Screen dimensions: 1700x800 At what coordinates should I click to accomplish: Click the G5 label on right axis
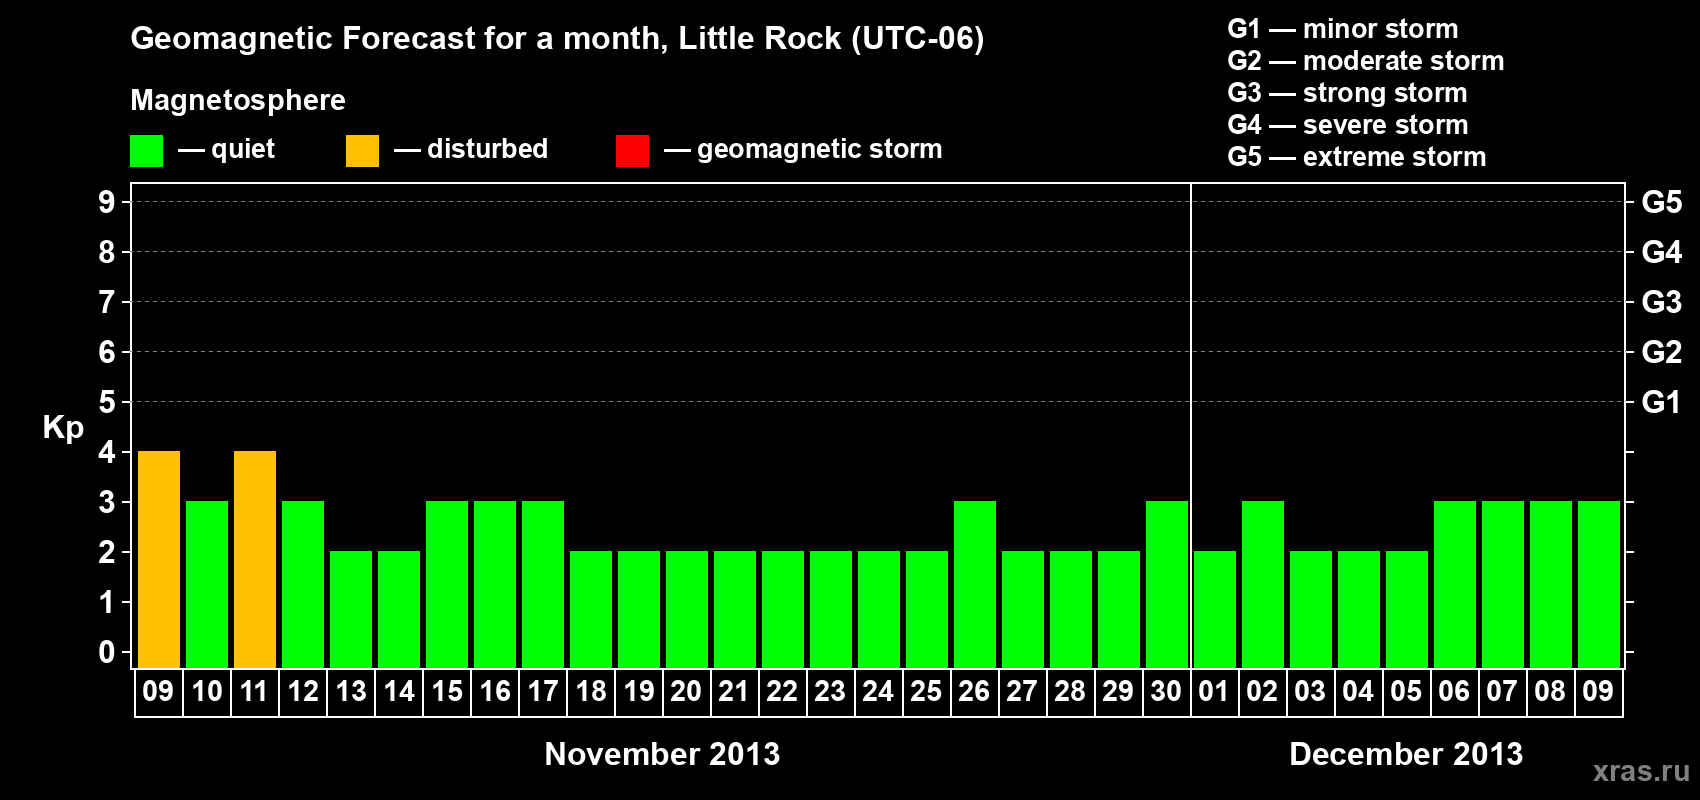click(1662, 202)
